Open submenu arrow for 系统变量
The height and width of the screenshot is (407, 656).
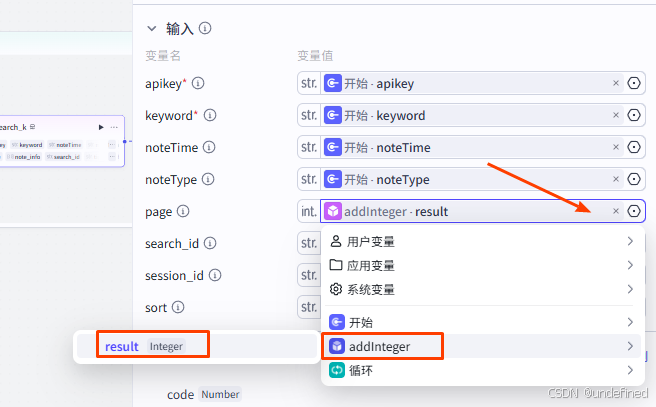coord(630,289)
